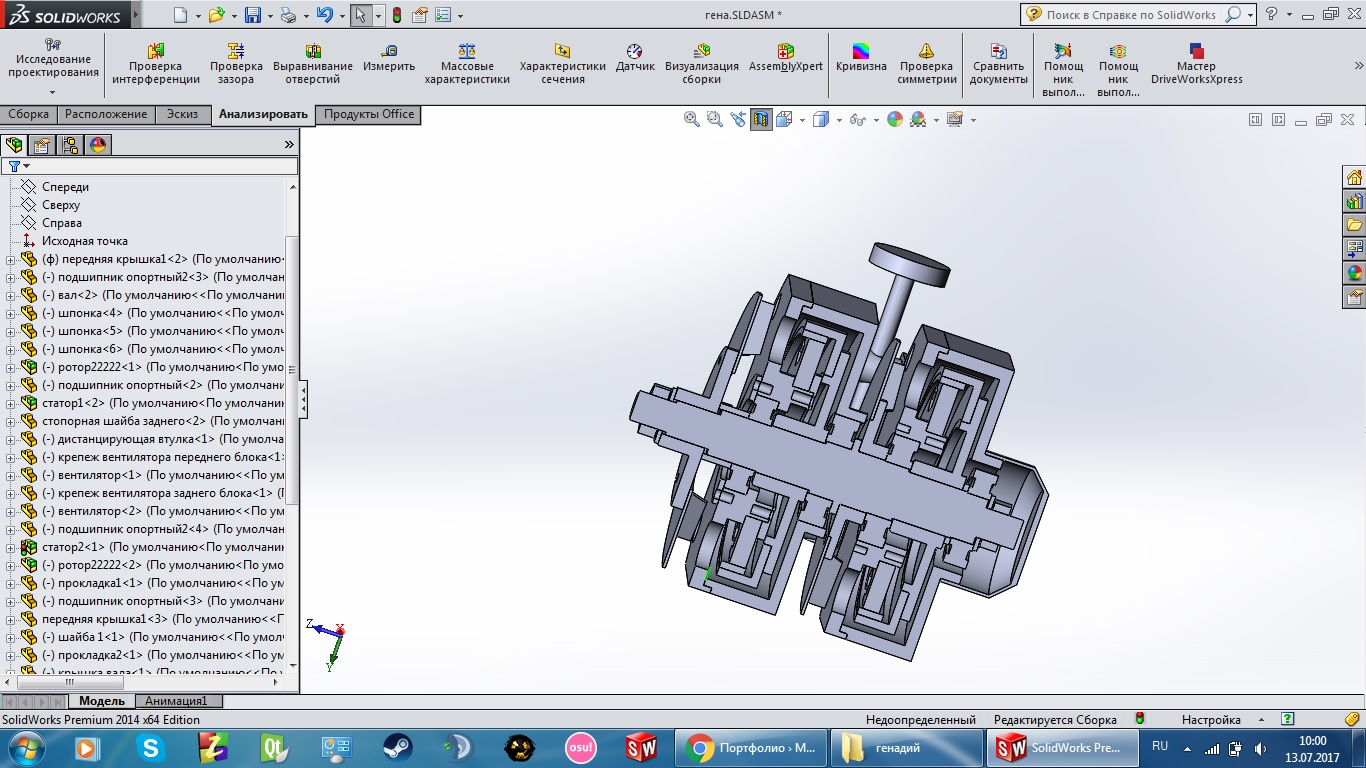
Task: Open the Анимация1 motion study tab
Action: (176, 701)
